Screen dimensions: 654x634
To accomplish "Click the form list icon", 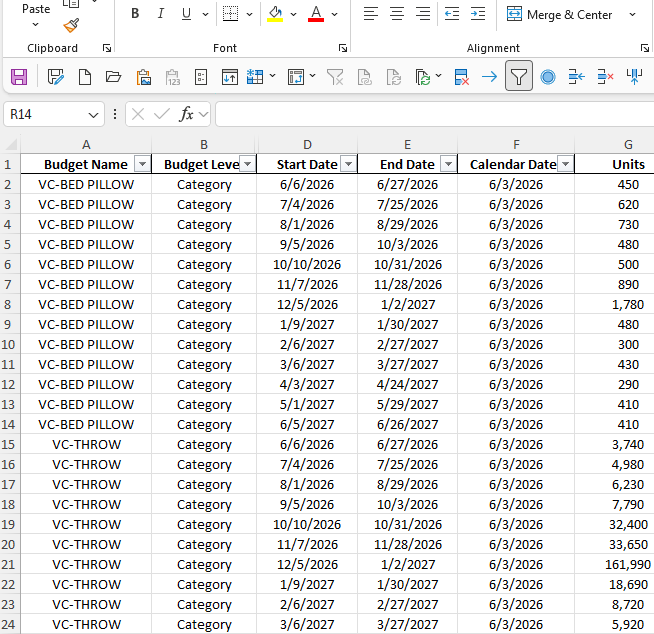I will coord(201,77).
